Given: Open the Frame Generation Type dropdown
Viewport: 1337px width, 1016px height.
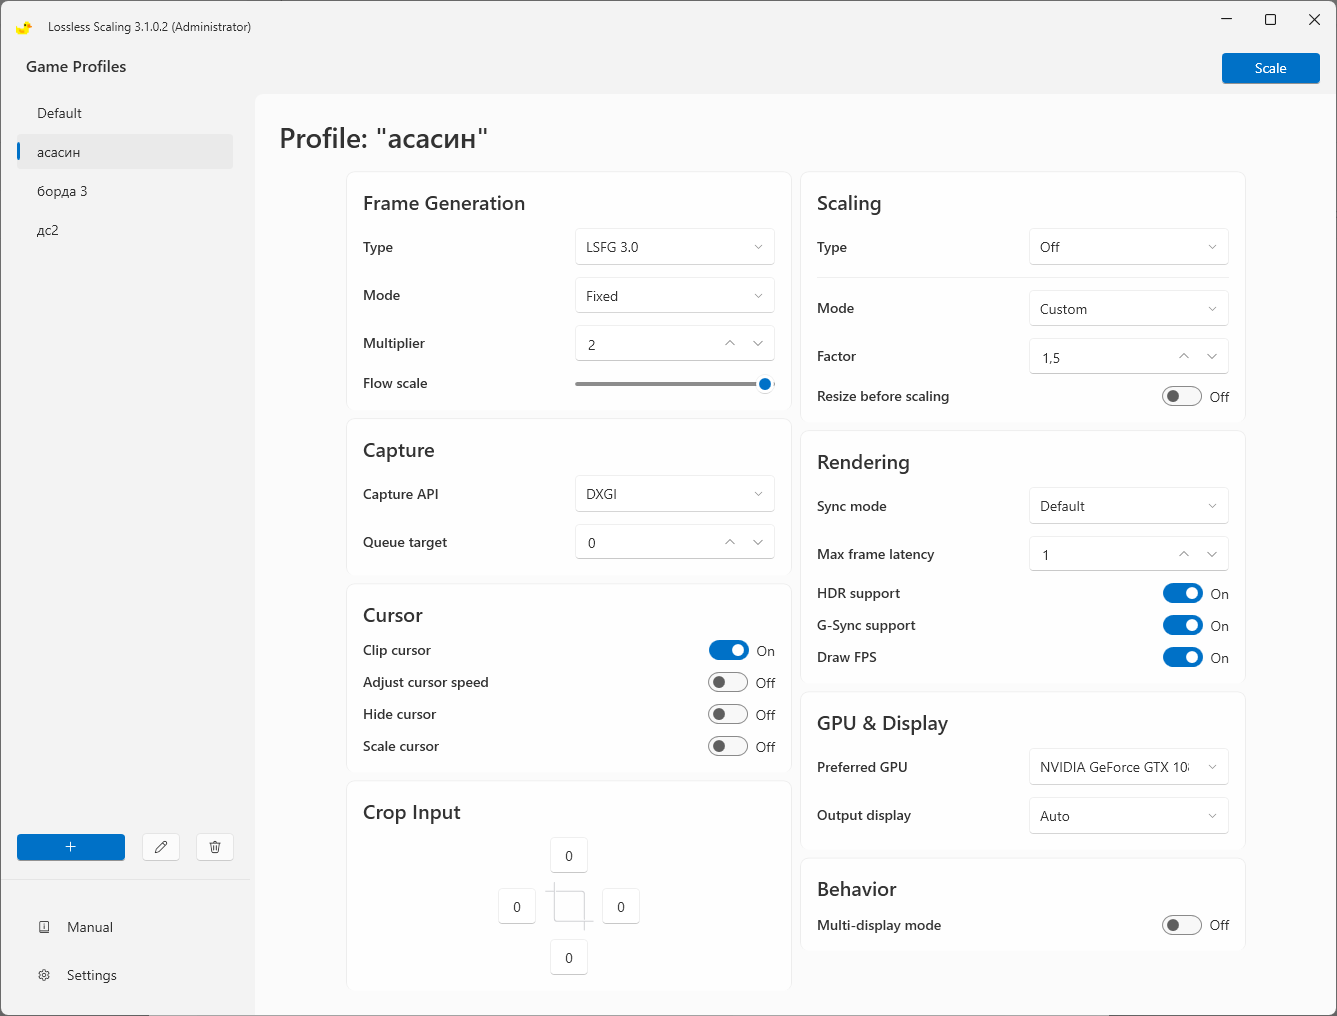Looking at the screenshot, I should tap(675, 247).
